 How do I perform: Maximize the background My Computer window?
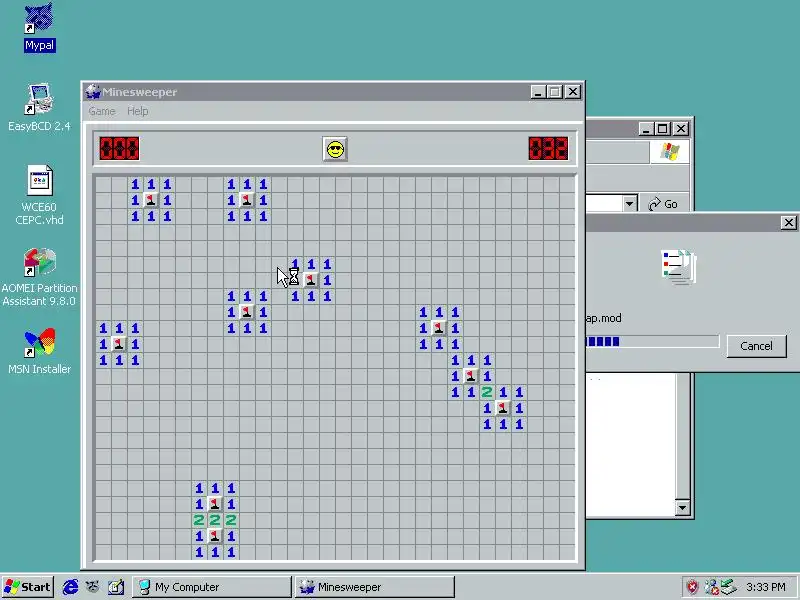coord(662,129)
